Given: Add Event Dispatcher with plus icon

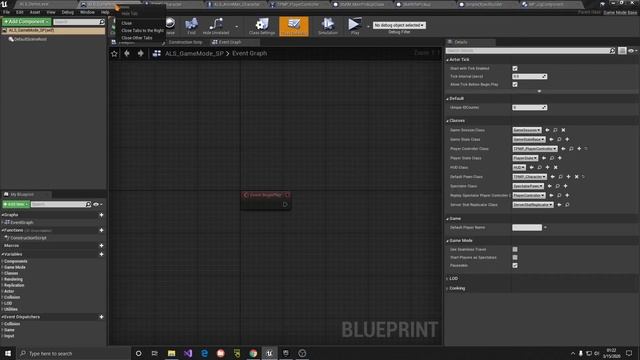Looking at the screenshot, I should click(x=101, y=317).
